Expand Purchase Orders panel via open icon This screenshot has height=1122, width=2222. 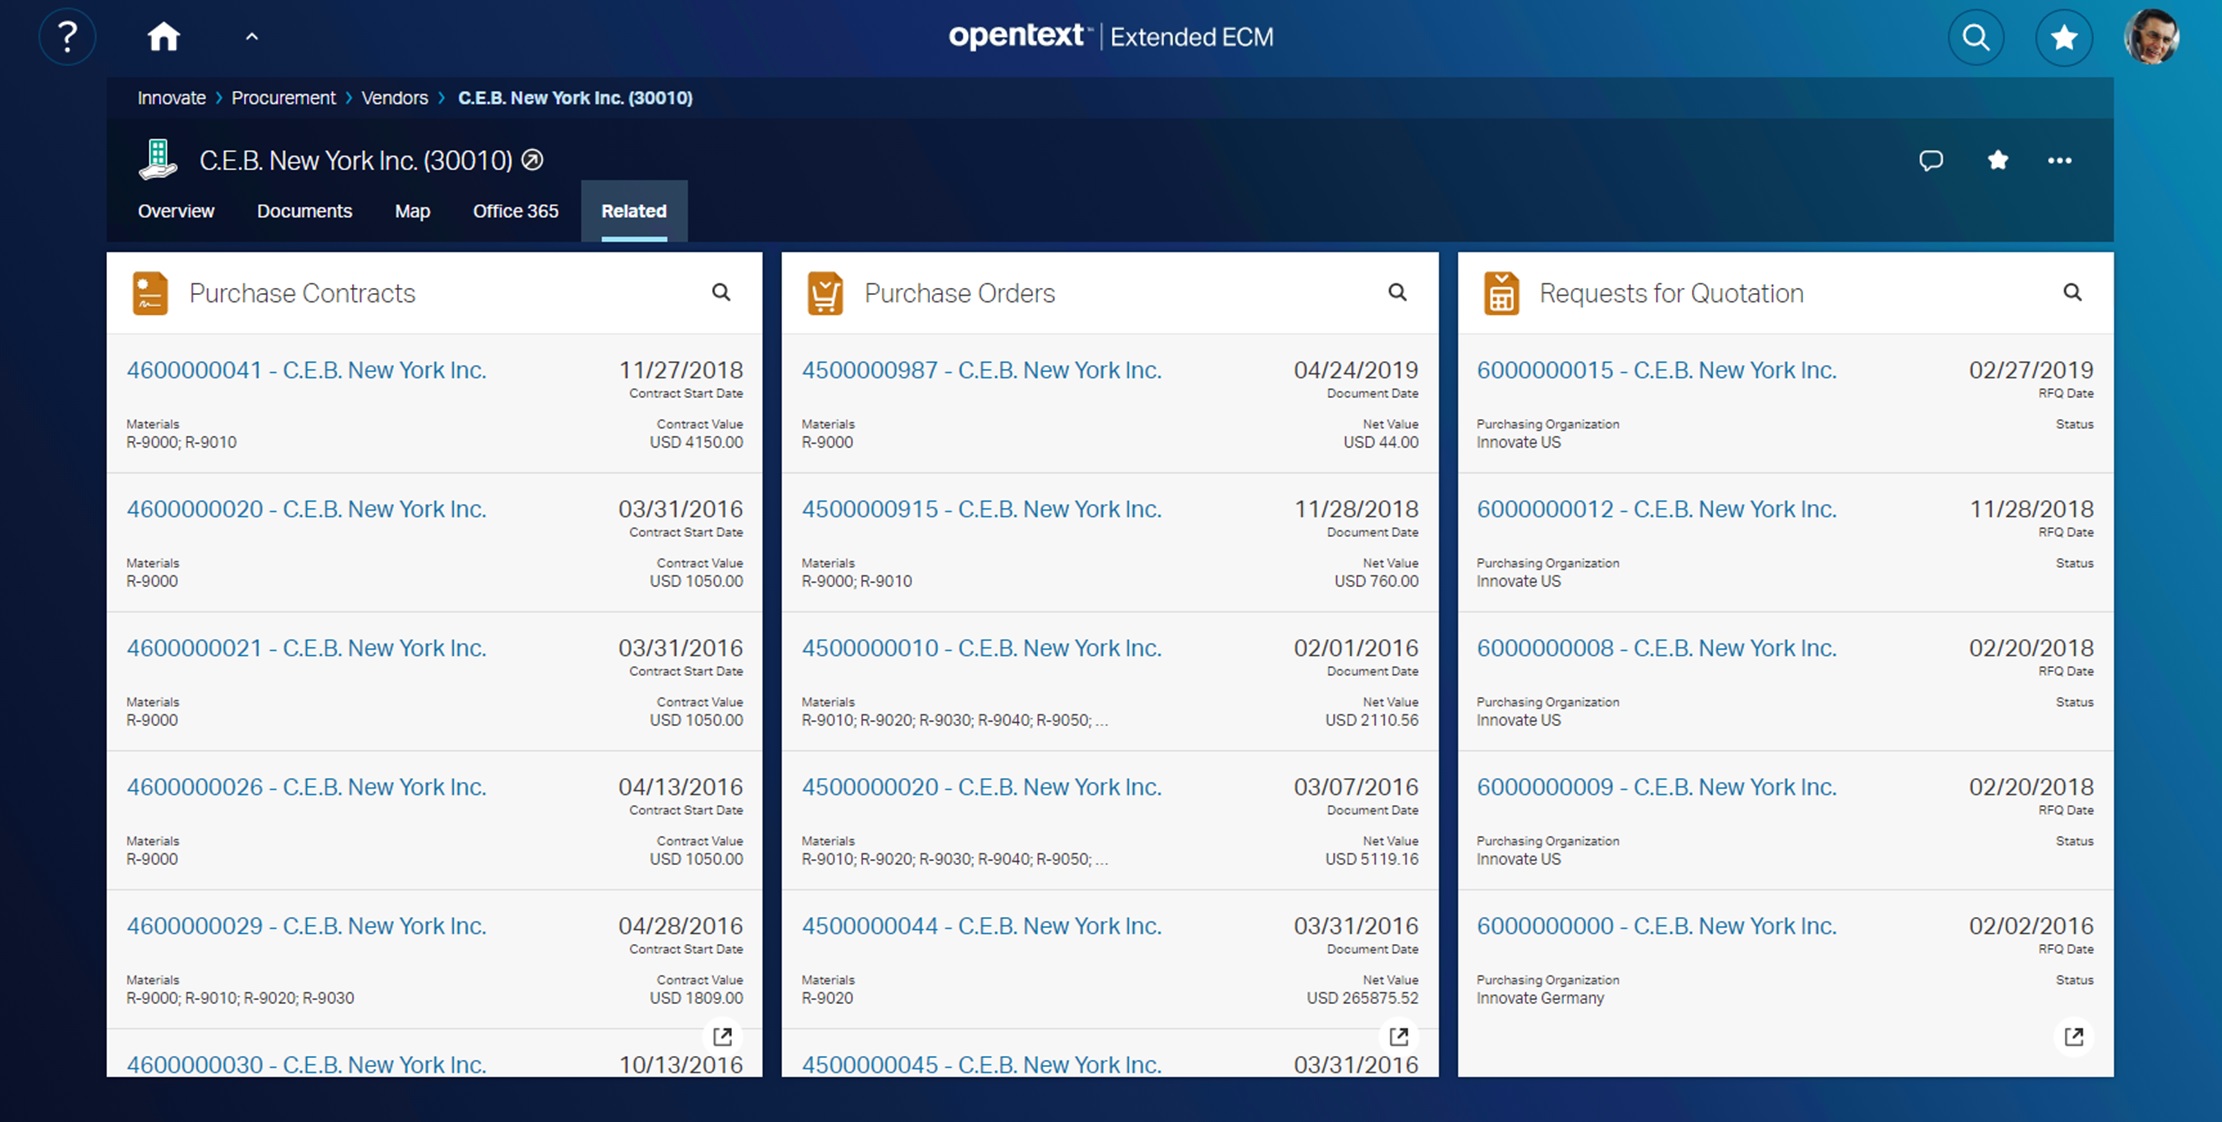point(1399,1036)
